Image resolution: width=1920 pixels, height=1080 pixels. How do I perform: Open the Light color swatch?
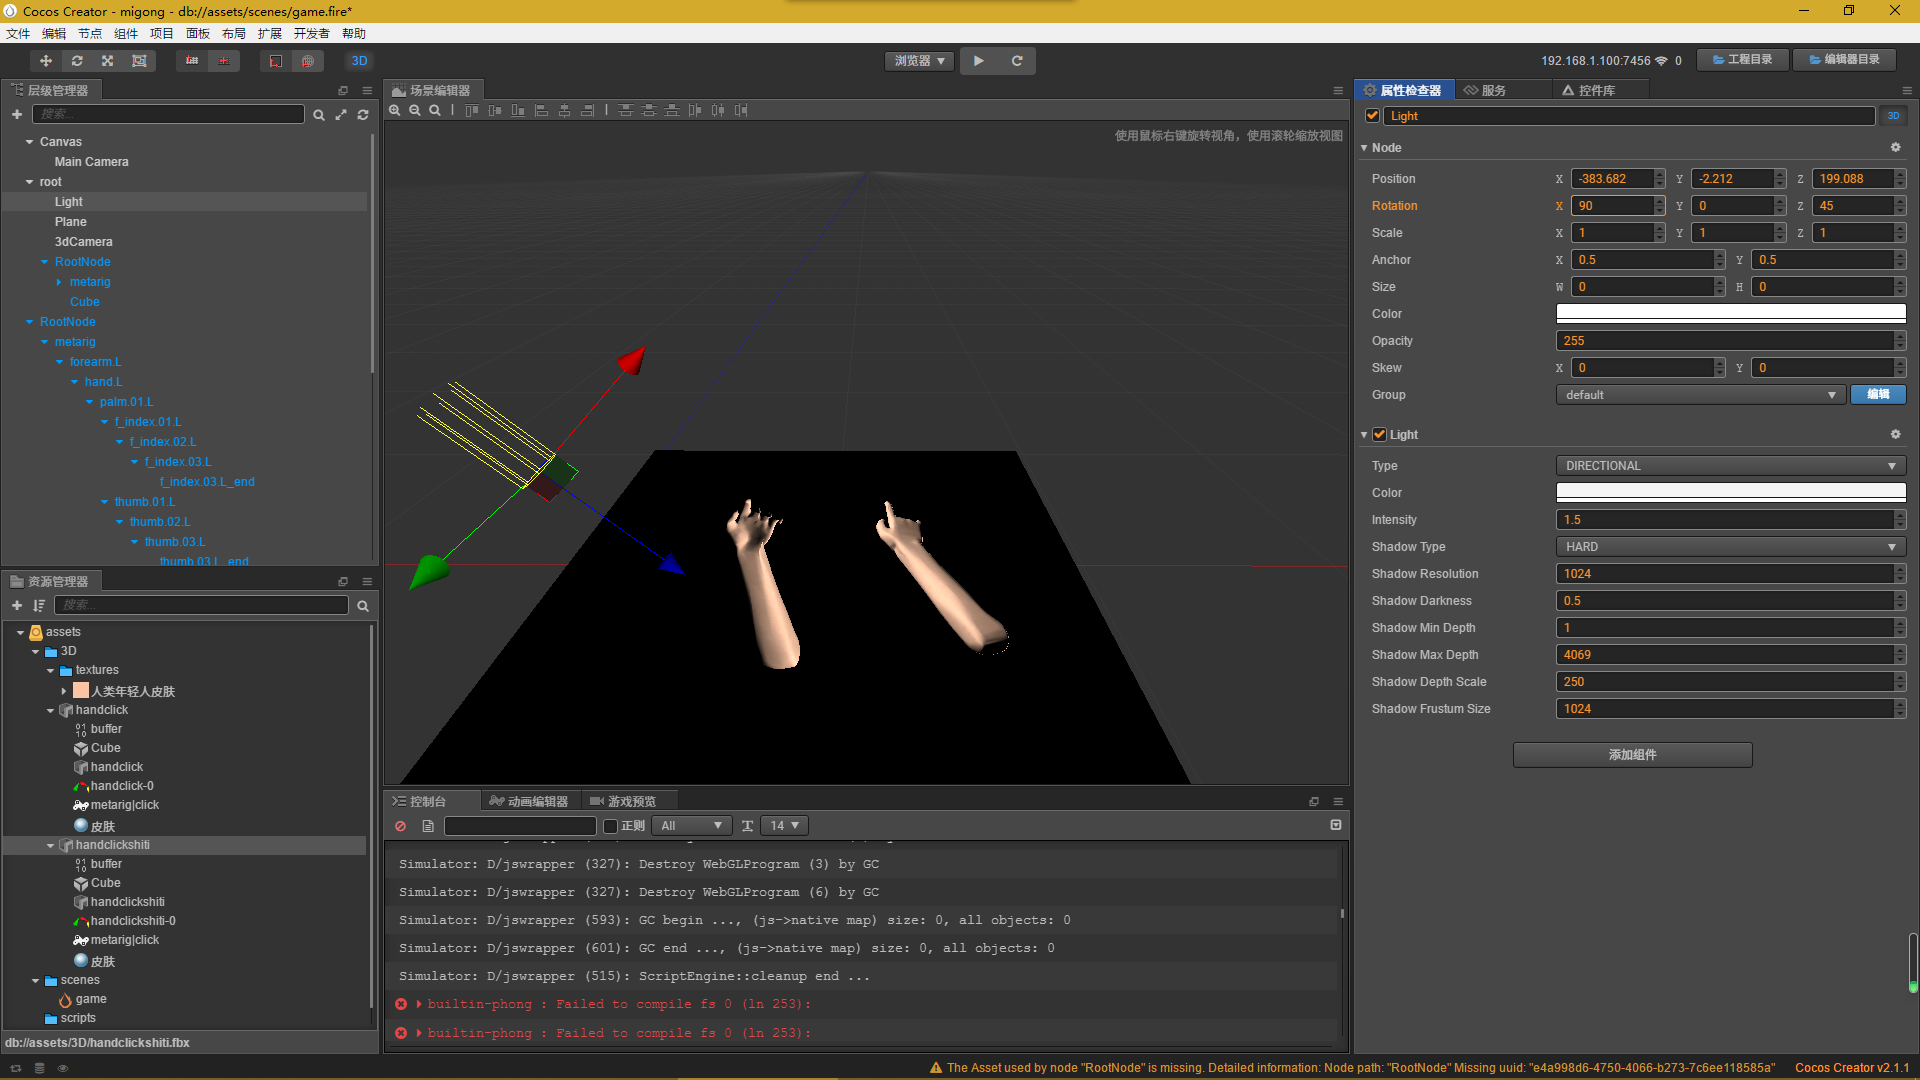[1730, 493]
